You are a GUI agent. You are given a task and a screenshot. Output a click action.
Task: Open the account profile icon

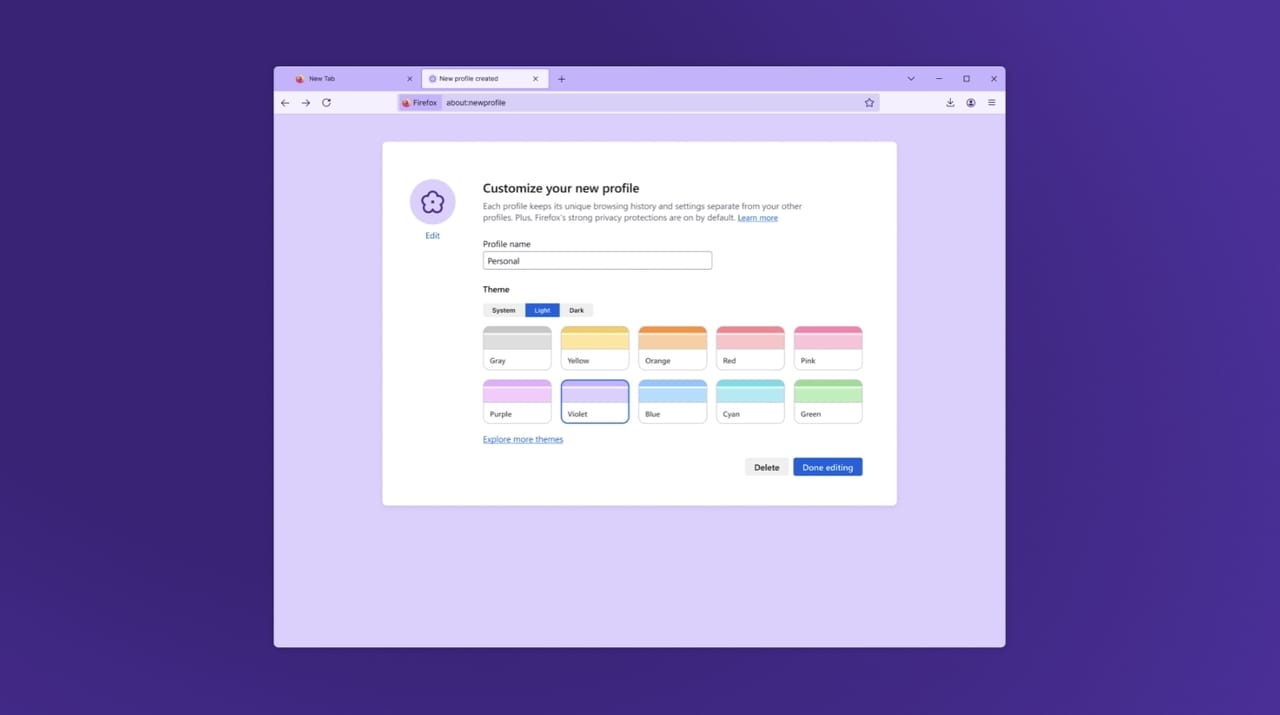click(x=971, y=103)
